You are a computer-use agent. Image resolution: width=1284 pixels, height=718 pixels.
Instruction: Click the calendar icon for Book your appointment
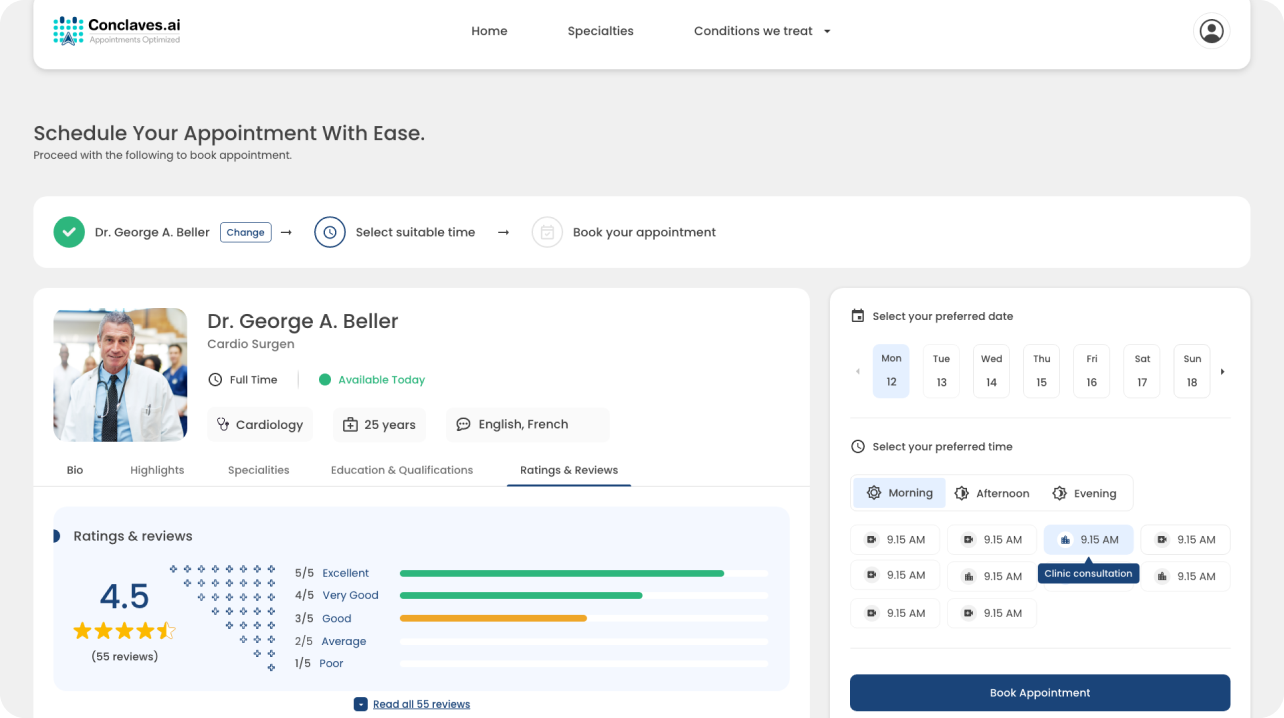(x=547, y=232)
